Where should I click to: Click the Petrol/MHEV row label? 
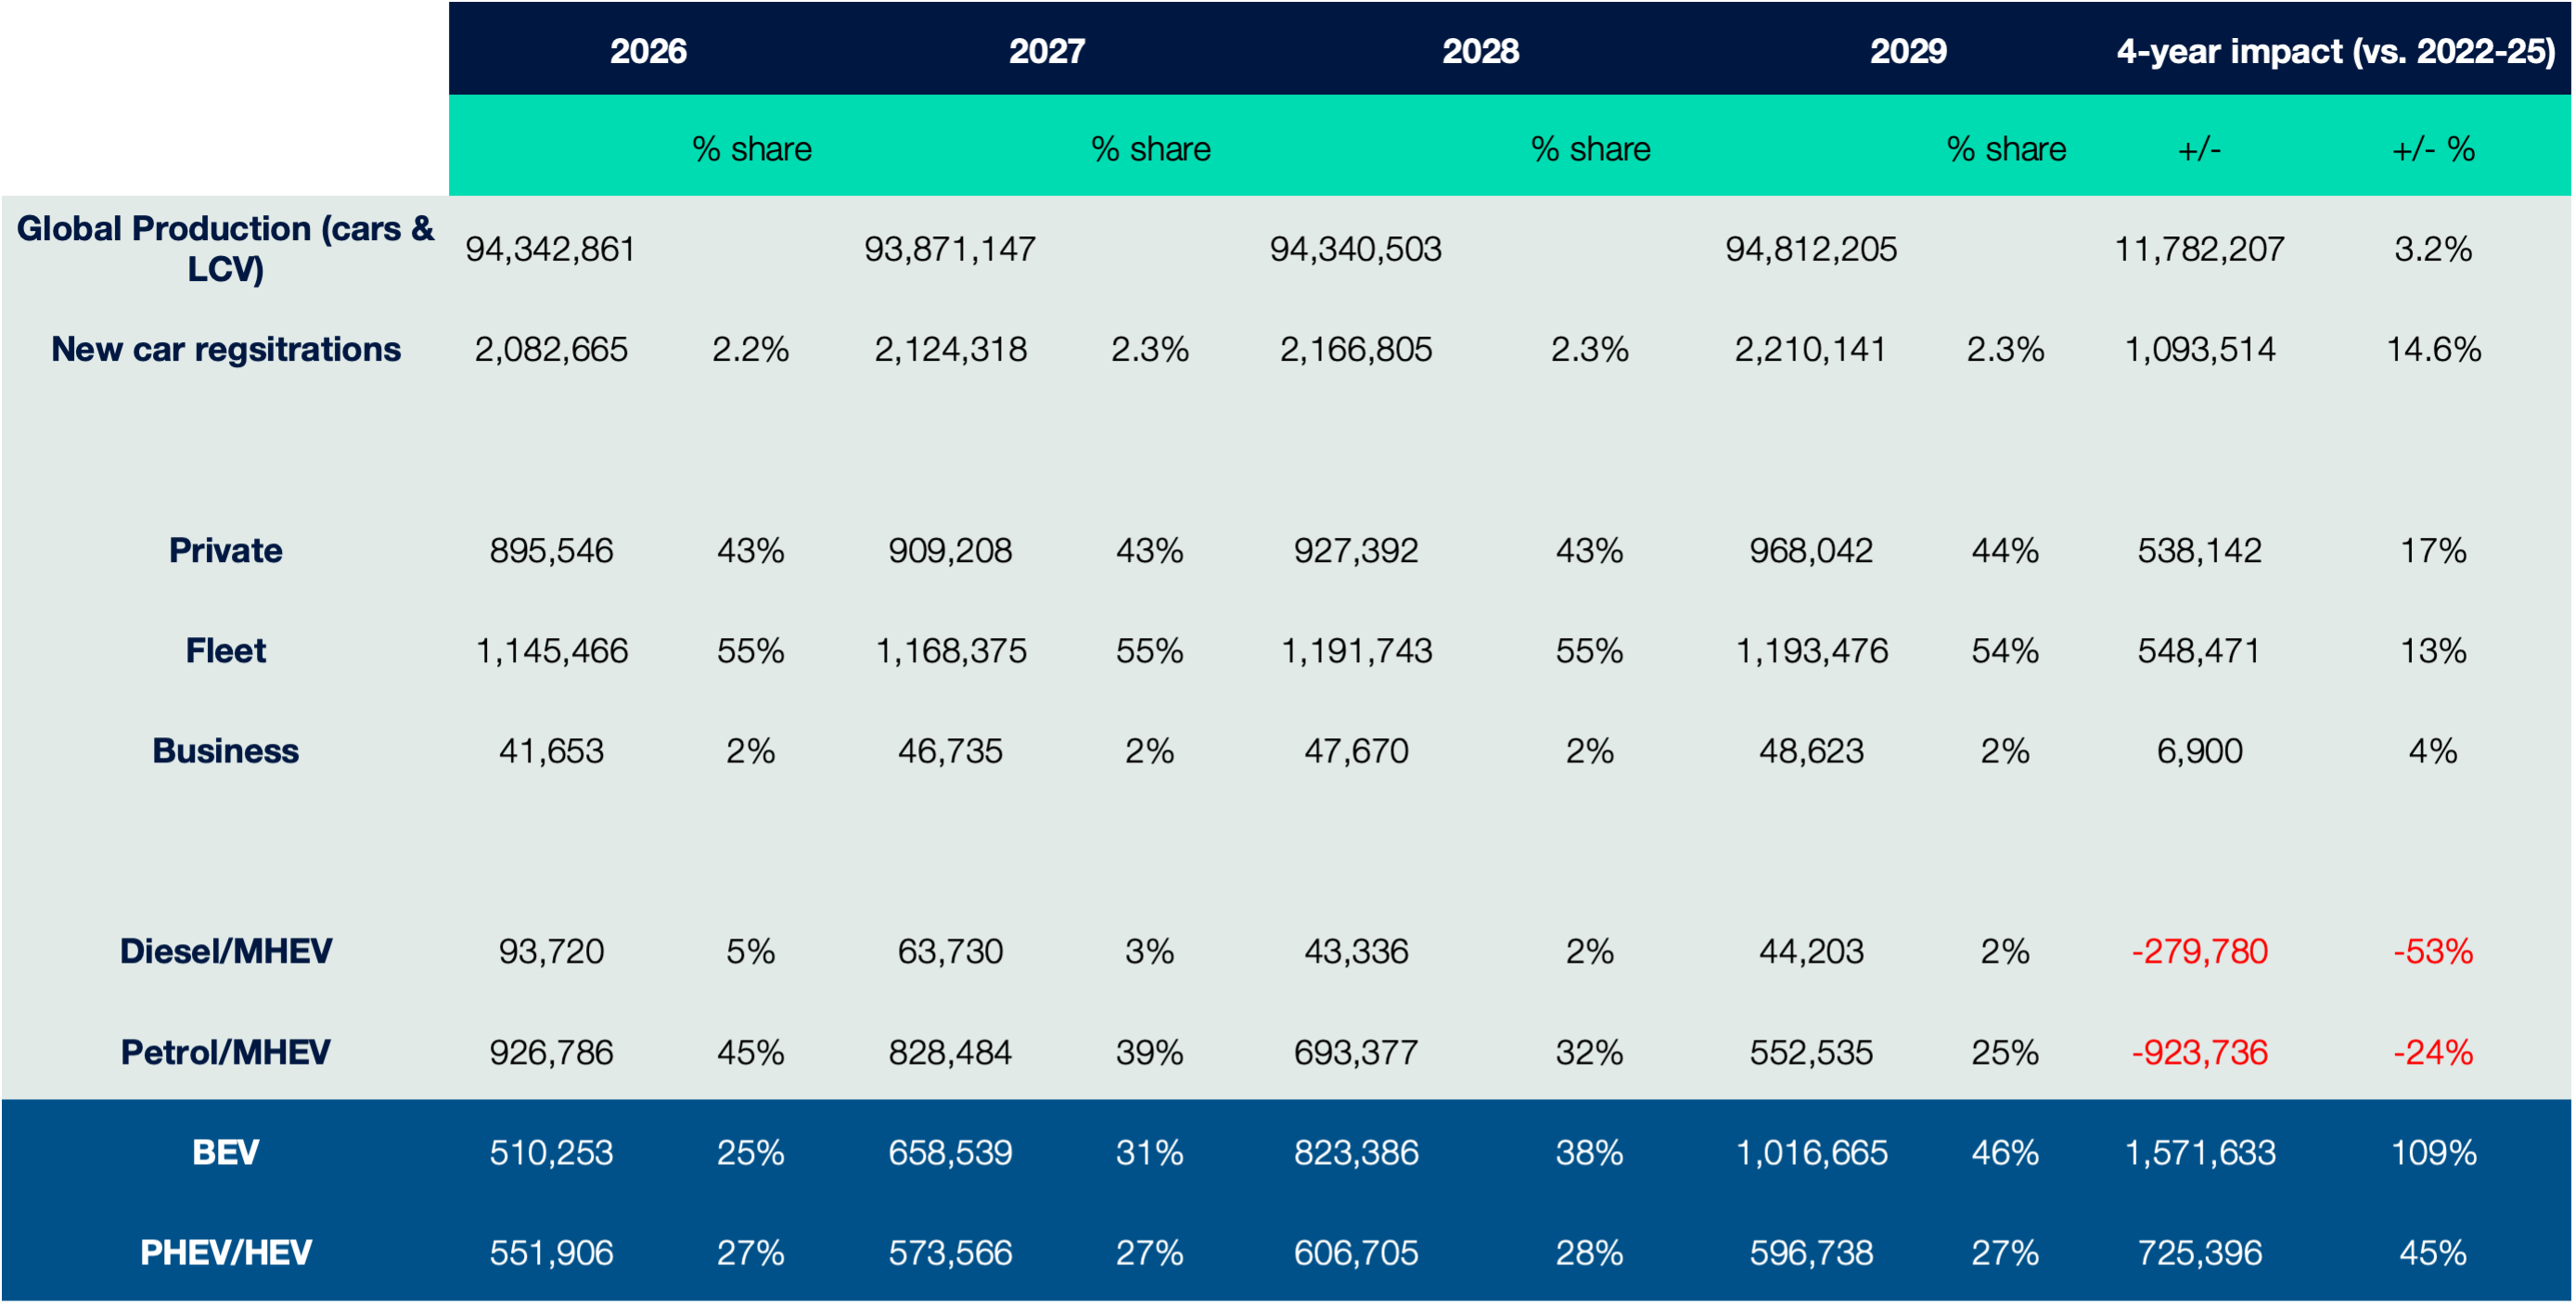[x=226, y=1052]
